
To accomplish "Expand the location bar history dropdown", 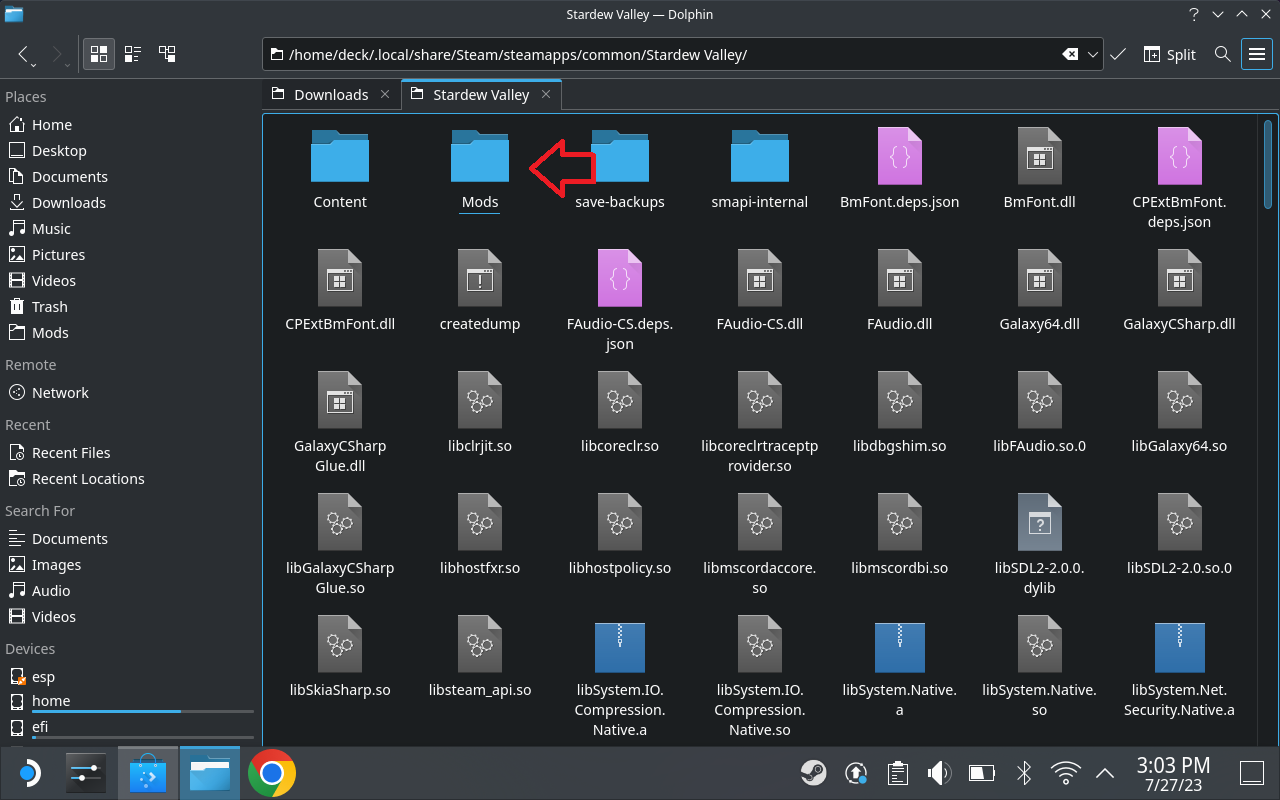I will point(1093,54).
